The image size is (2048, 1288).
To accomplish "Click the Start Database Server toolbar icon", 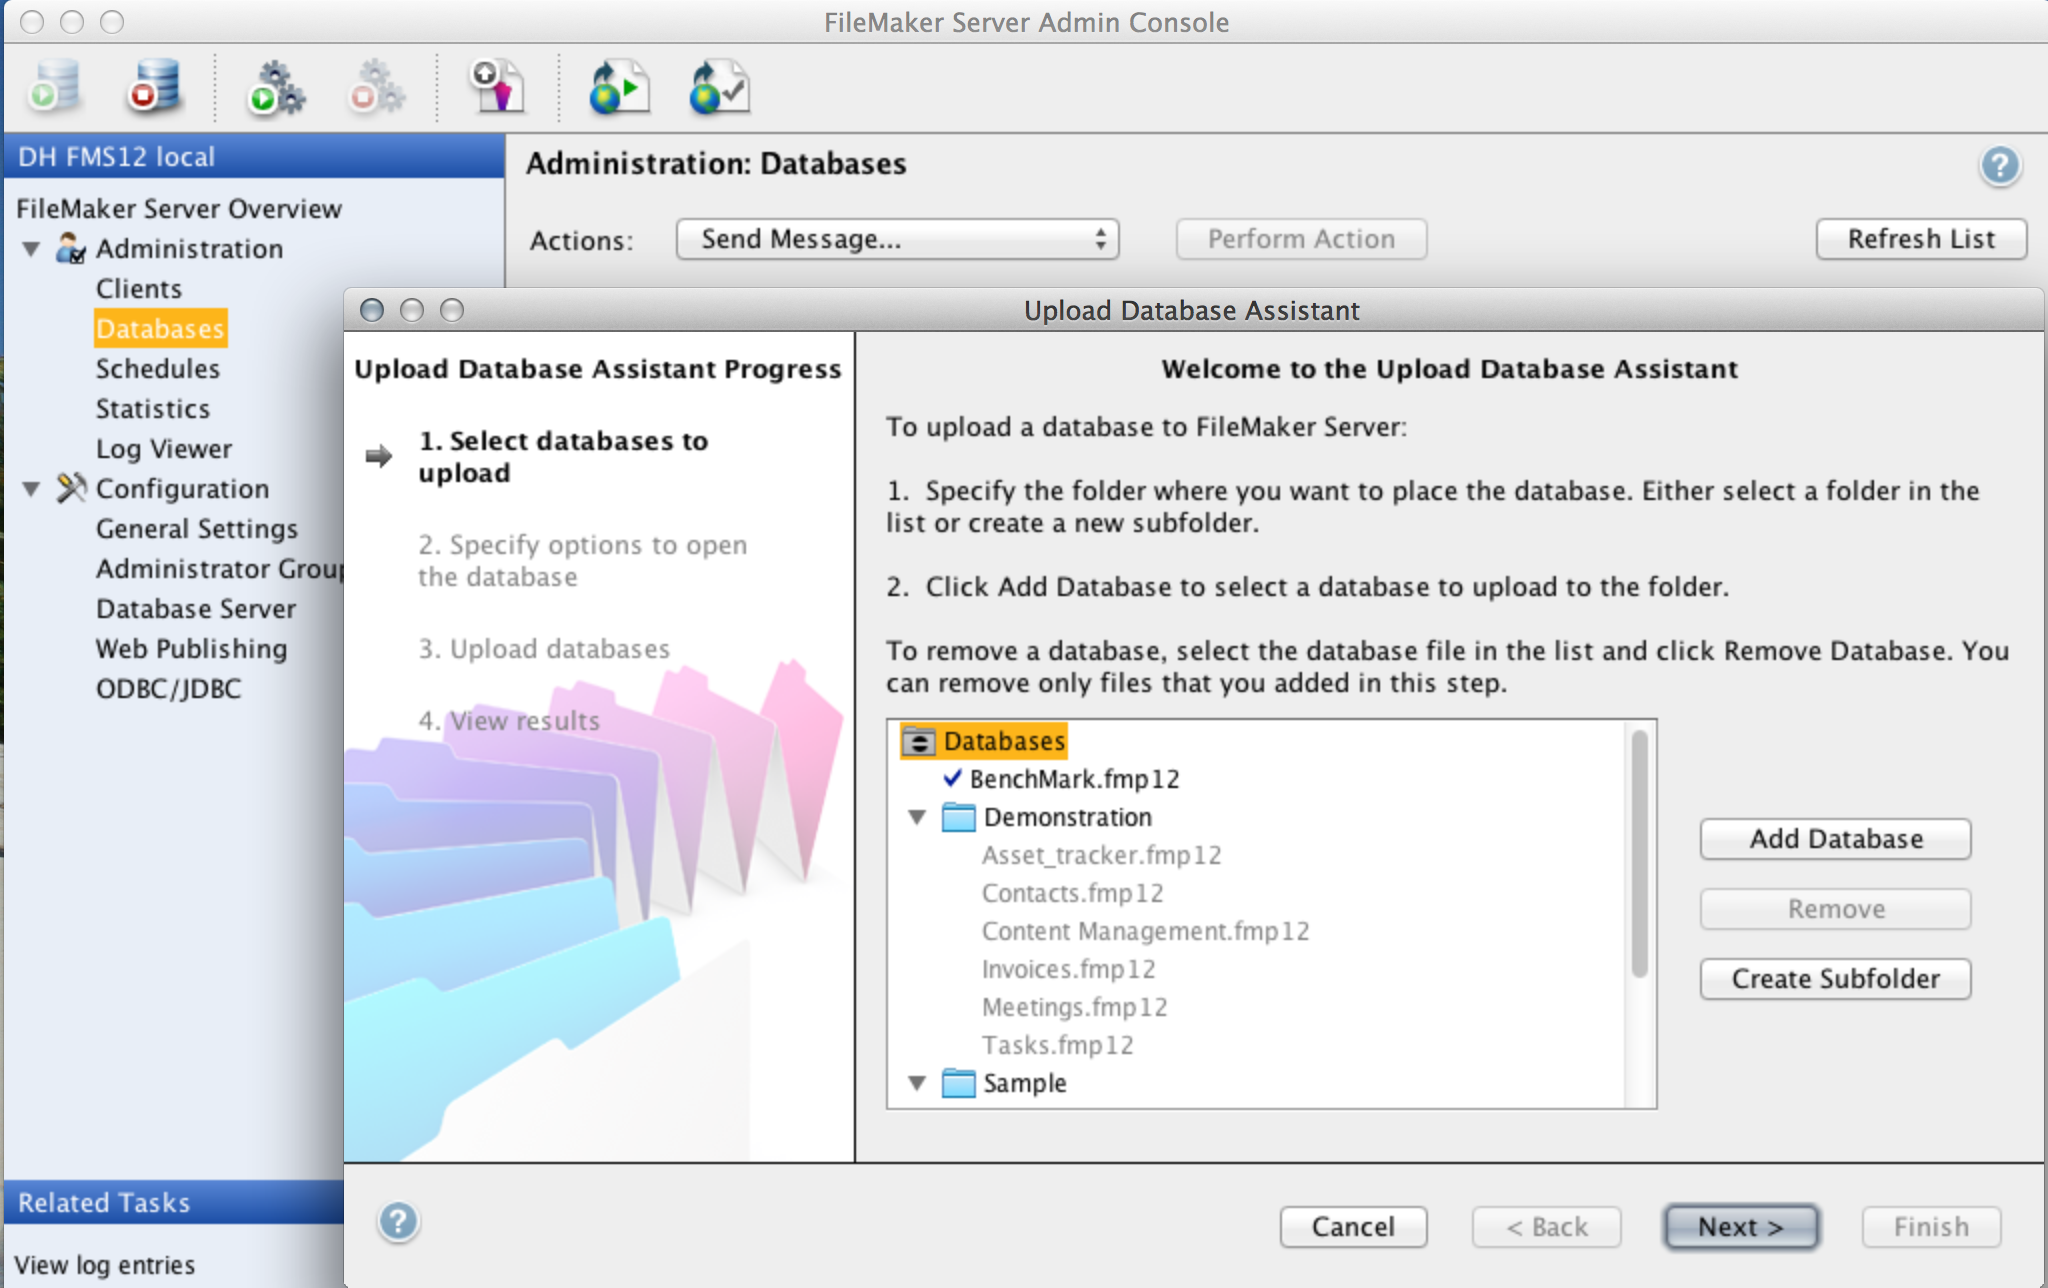I will [x=54, y=86].
